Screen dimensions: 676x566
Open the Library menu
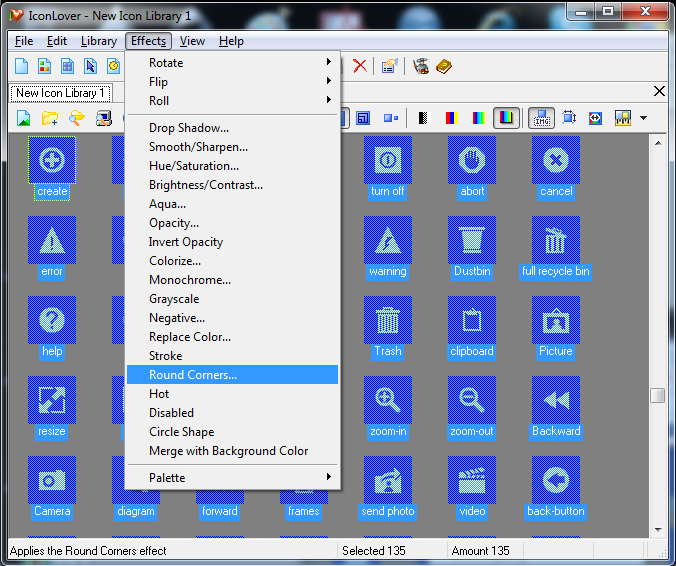(x=99, y=41)
